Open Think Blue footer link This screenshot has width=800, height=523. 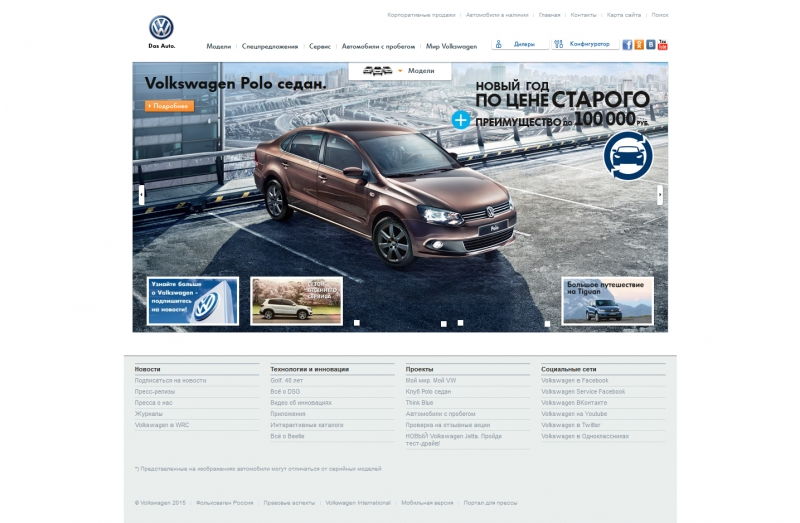[x=419, y=403]
